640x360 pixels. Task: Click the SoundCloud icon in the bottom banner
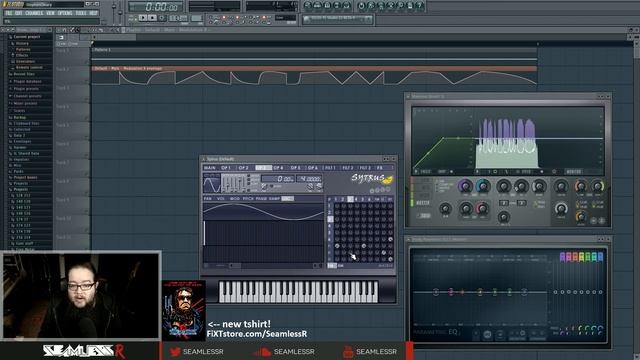262,351
